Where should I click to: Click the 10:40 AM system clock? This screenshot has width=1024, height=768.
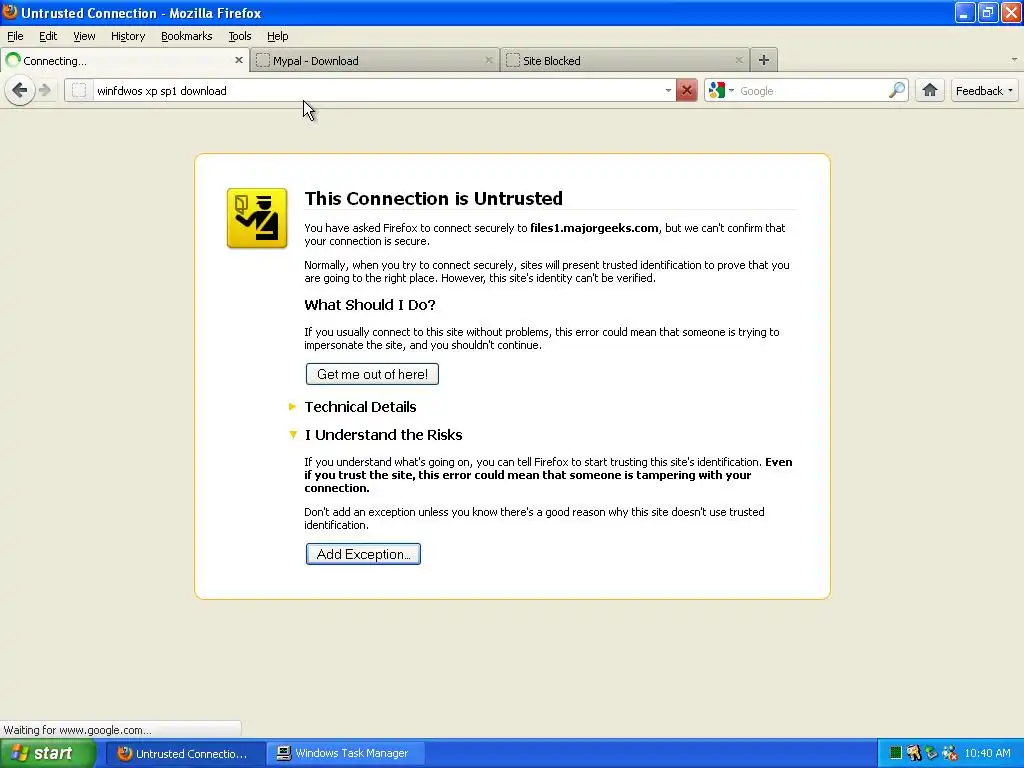(x=987, y=753)
